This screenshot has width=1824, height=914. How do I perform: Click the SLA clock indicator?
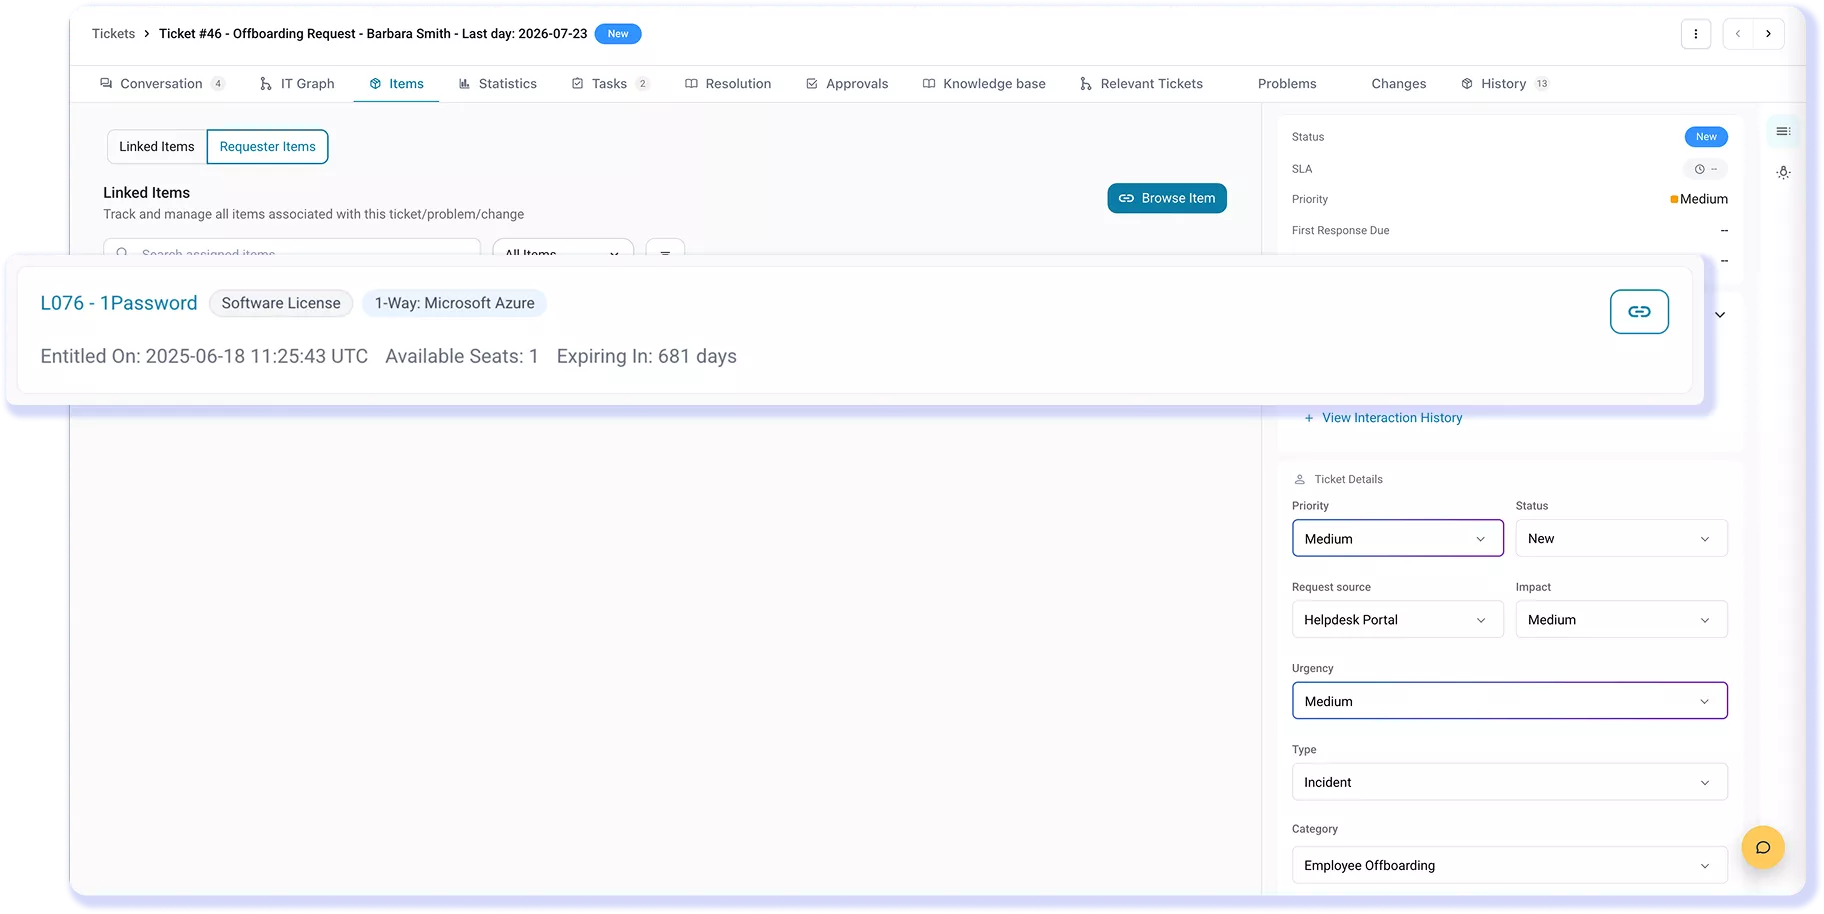(1706, 169)
